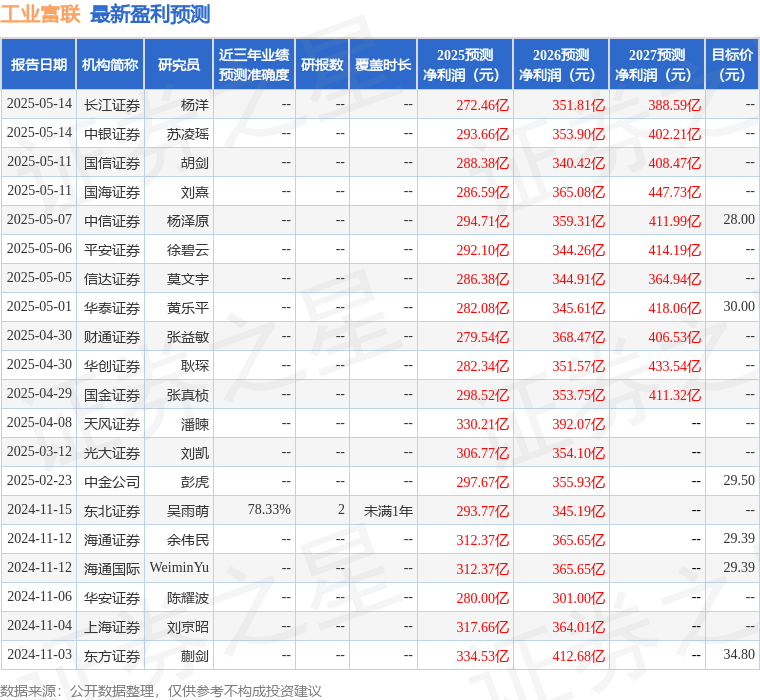Image resolution: width=760 pixels, height=700 pixels.
Task: Click the 机构简称 column header
Action: 110,65
